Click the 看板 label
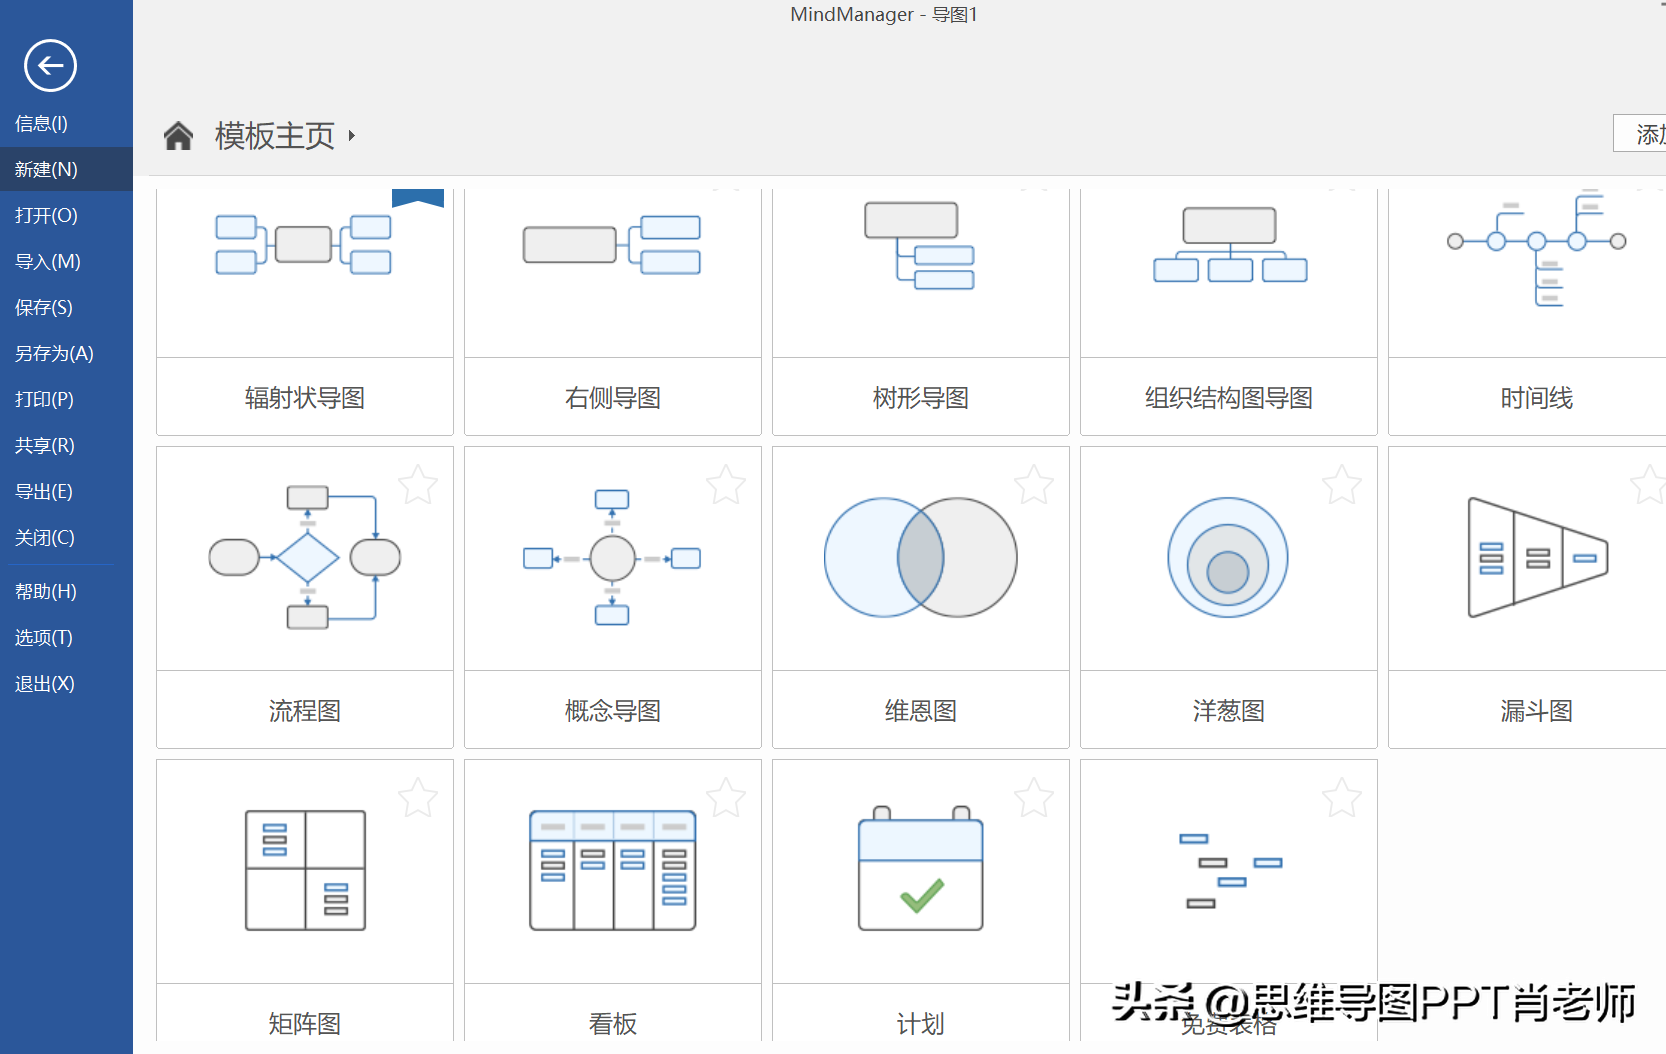This screenshot has width=1666, height=1054. click(613, 1024)
